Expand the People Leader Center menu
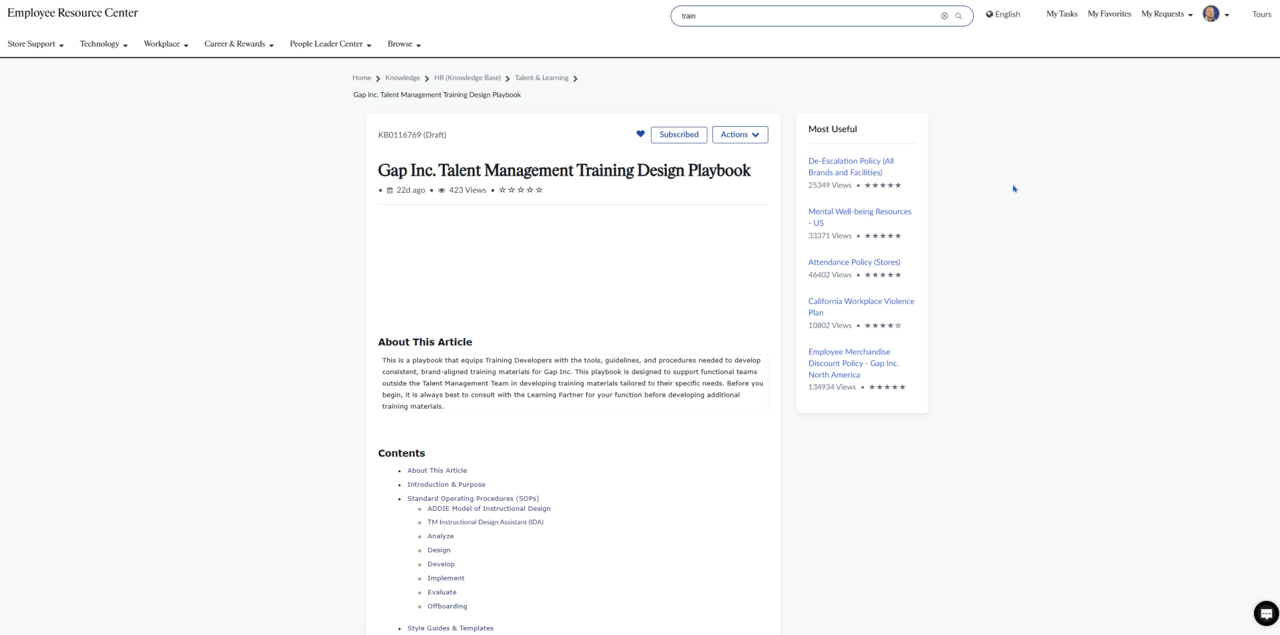The width and height of the screenshot is (1280, 635). (331, 44)
